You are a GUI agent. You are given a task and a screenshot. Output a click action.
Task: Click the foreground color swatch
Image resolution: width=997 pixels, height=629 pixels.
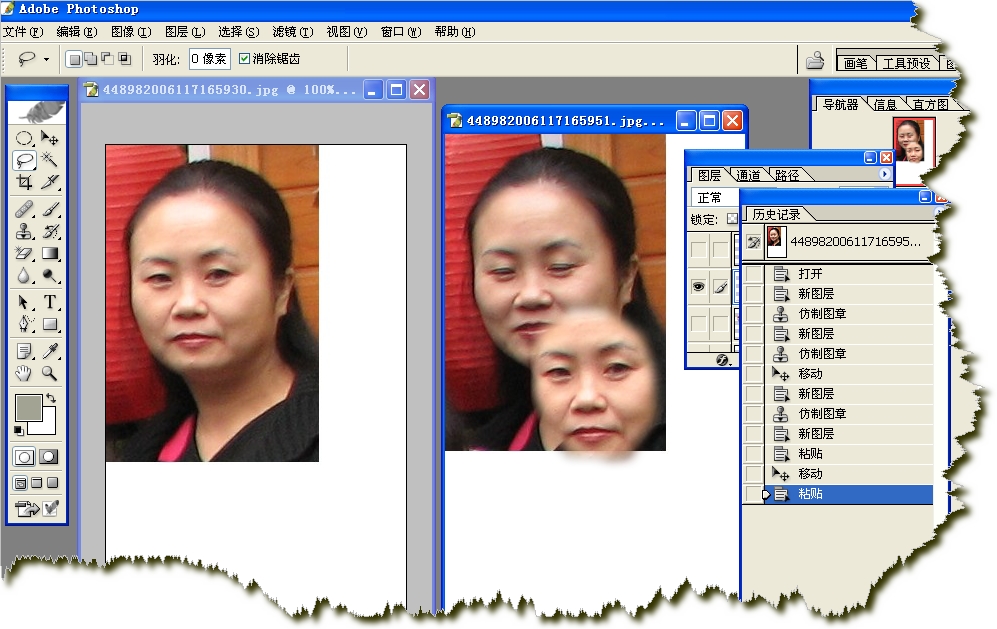tap(27, 407)
